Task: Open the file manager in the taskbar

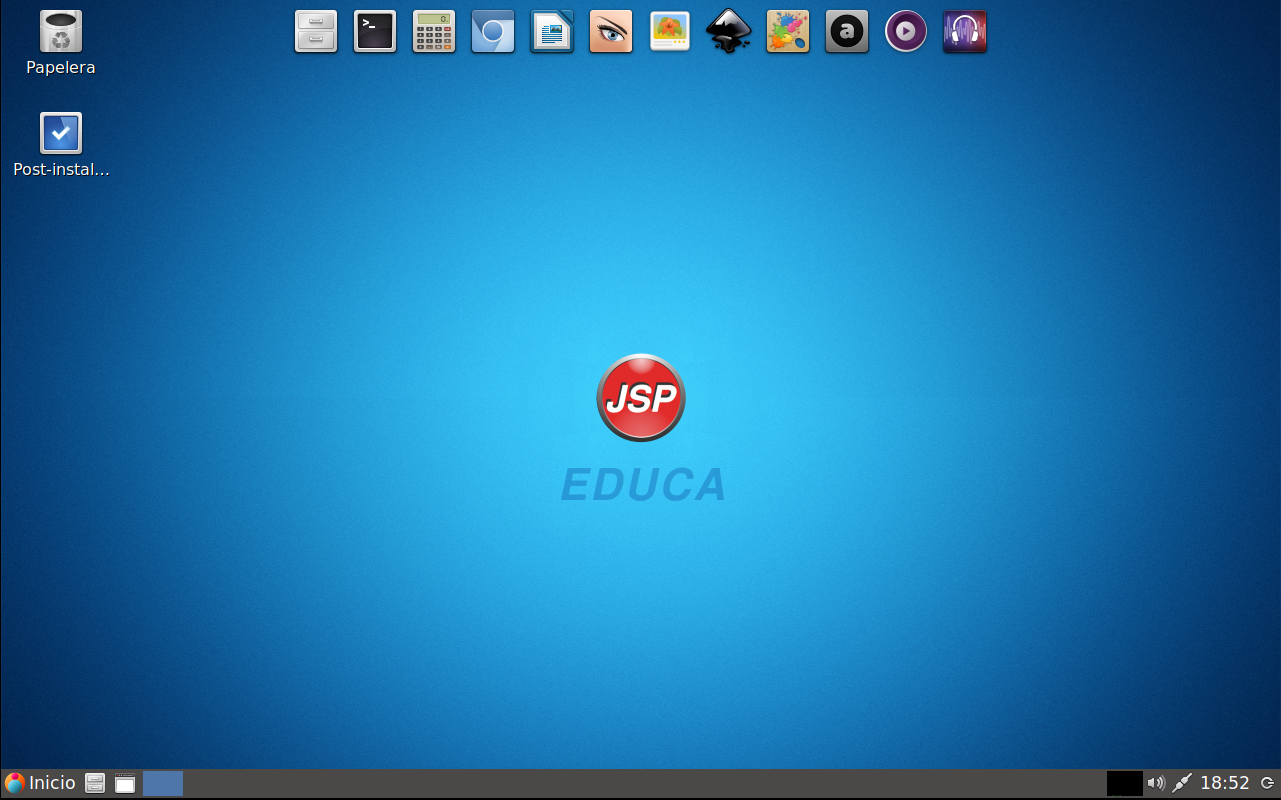Action: coord(95,783)
